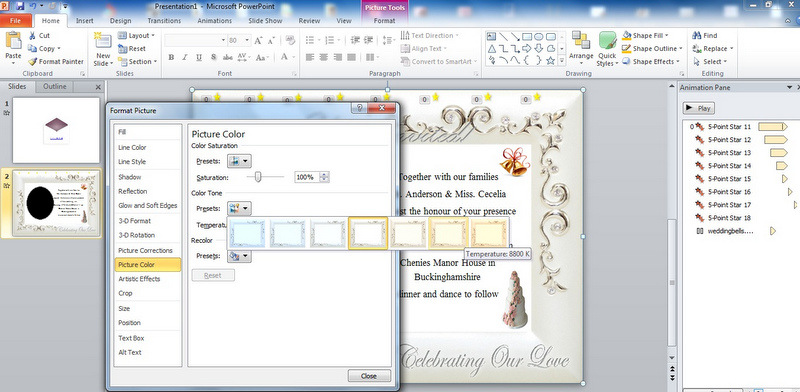Viewport: 800px width, 392px height.
Task: Click the Format Picture help question mark
Action: [359, 108]
